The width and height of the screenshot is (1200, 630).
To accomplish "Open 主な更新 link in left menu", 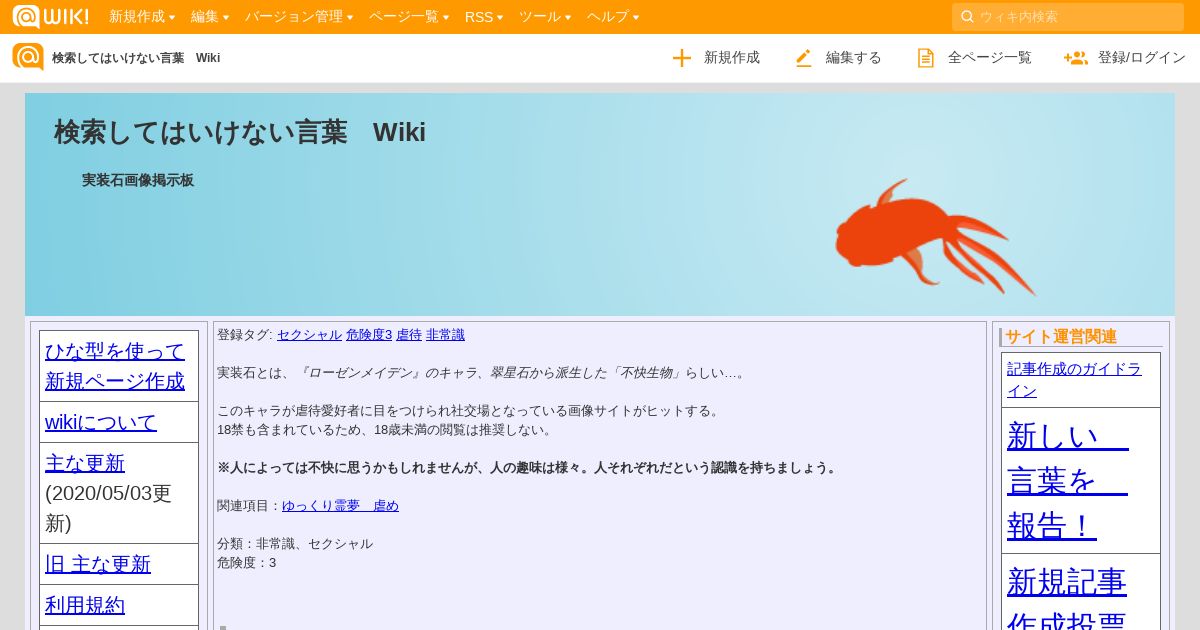I will pos(85,463).
